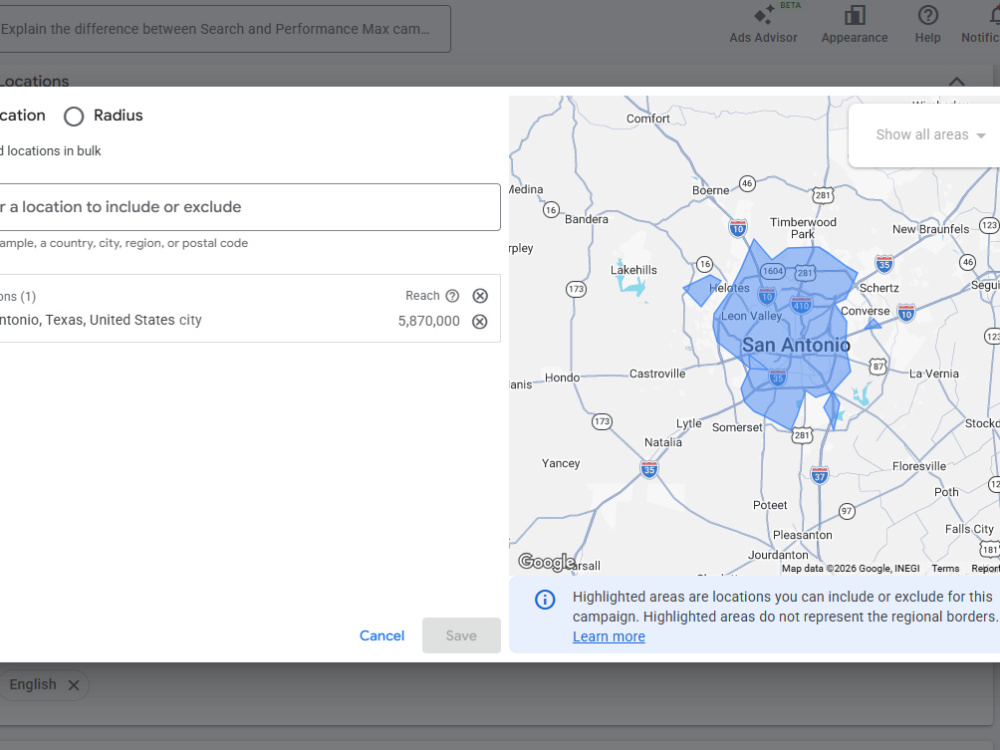Remove the San Antonio location row

(x=480, y=321)
